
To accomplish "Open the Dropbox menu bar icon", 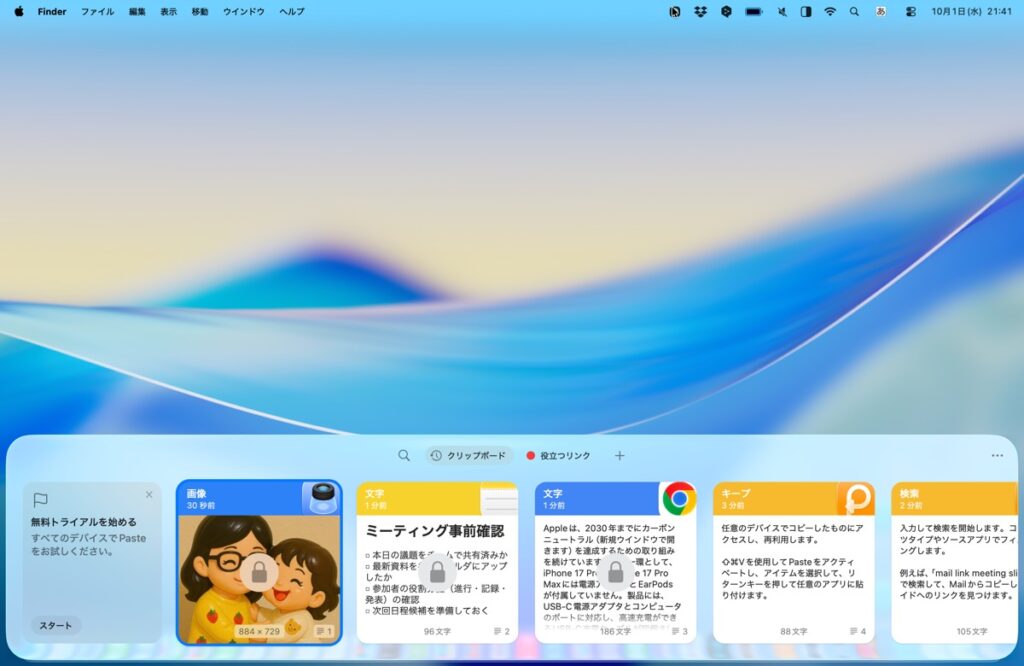I will coord(701,12).
